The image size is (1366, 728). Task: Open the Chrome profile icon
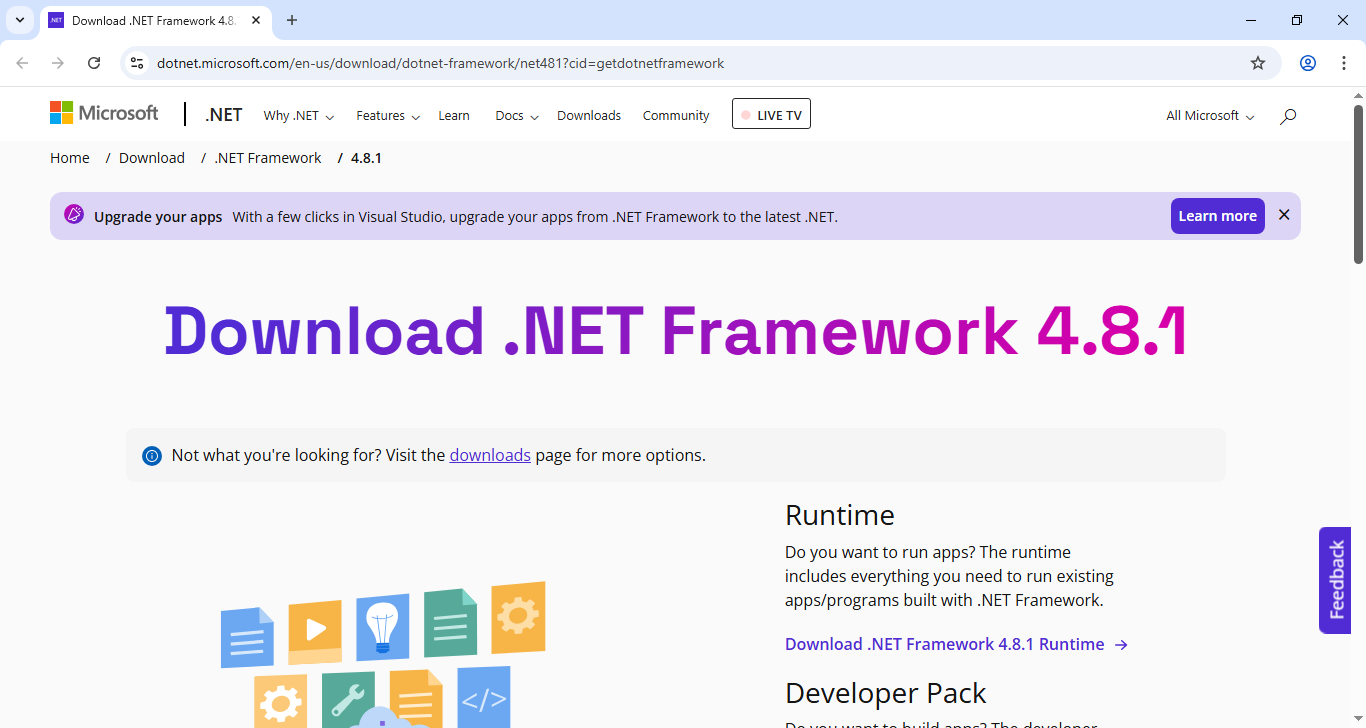[1308, 63]
